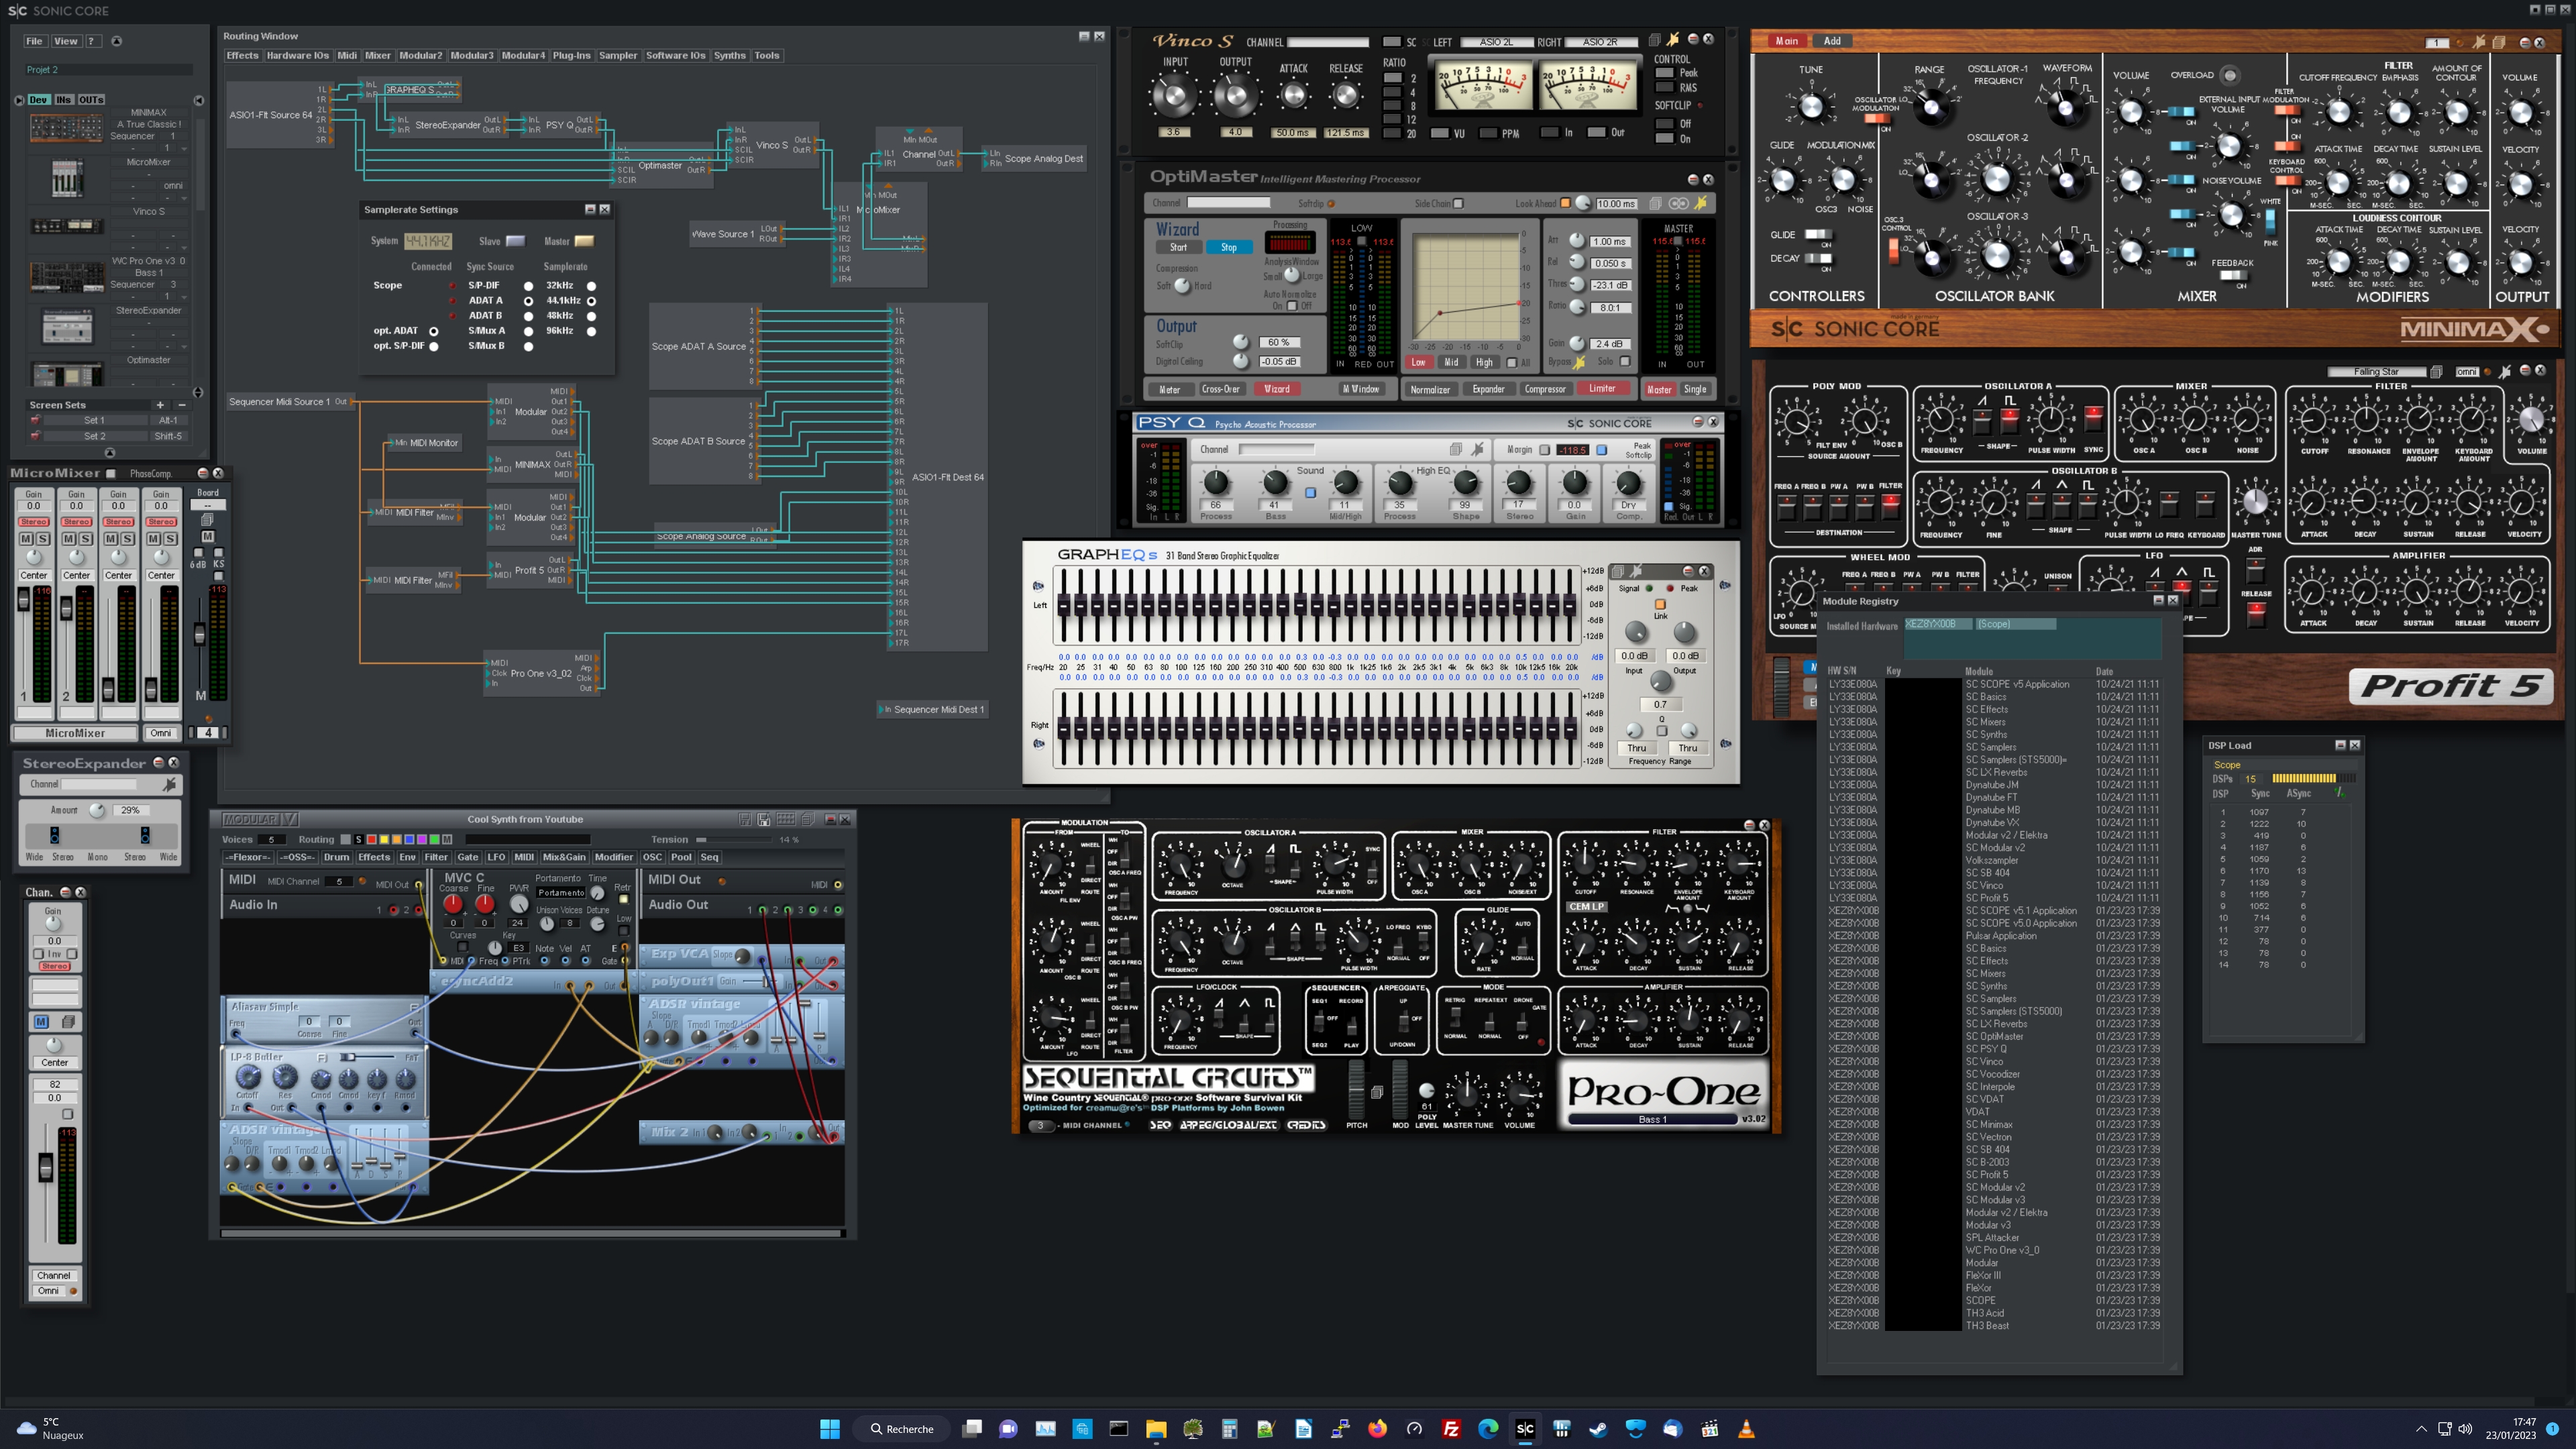
Task: Click the Single button in OptiMaster
Action: (1695, 389)
